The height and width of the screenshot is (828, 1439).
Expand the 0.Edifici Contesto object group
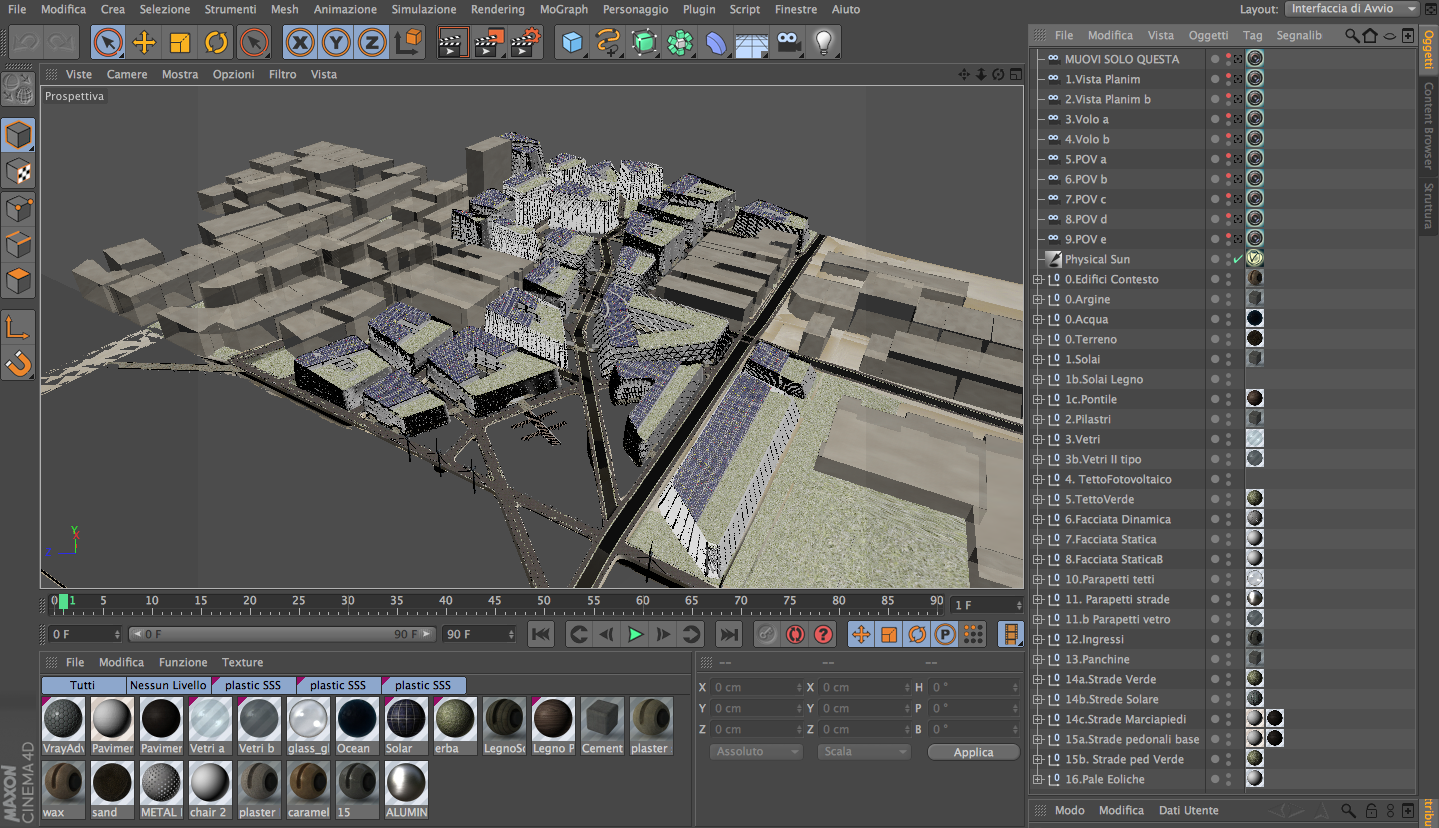point(1037,279)
